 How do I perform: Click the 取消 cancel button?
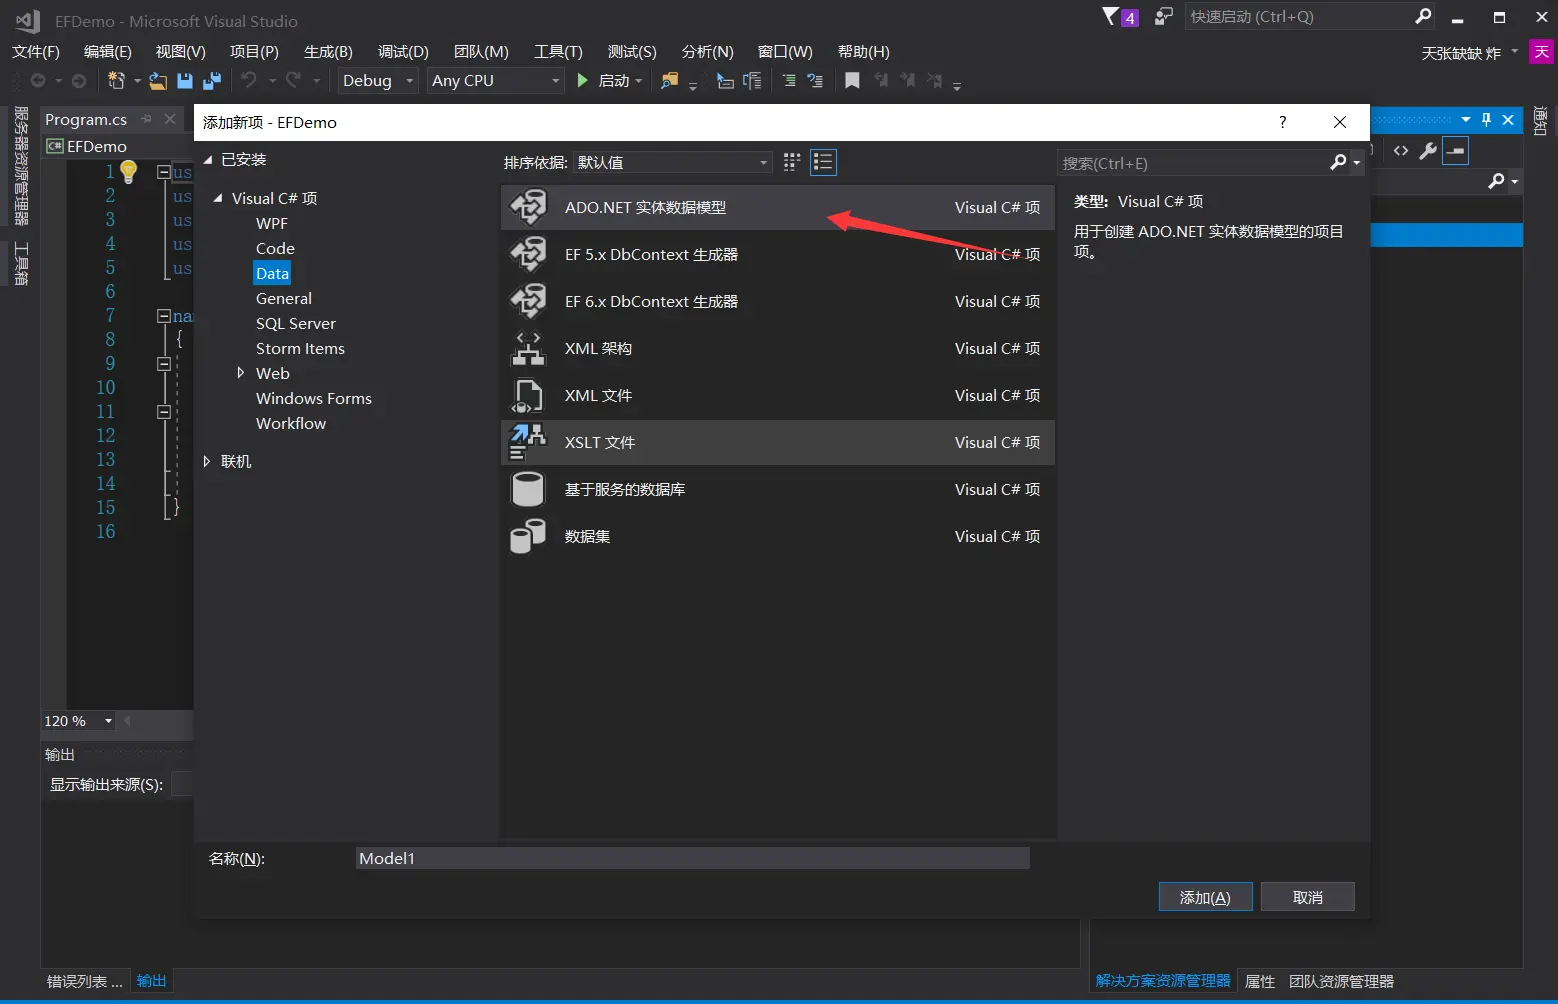click(x=1308, y=897)
